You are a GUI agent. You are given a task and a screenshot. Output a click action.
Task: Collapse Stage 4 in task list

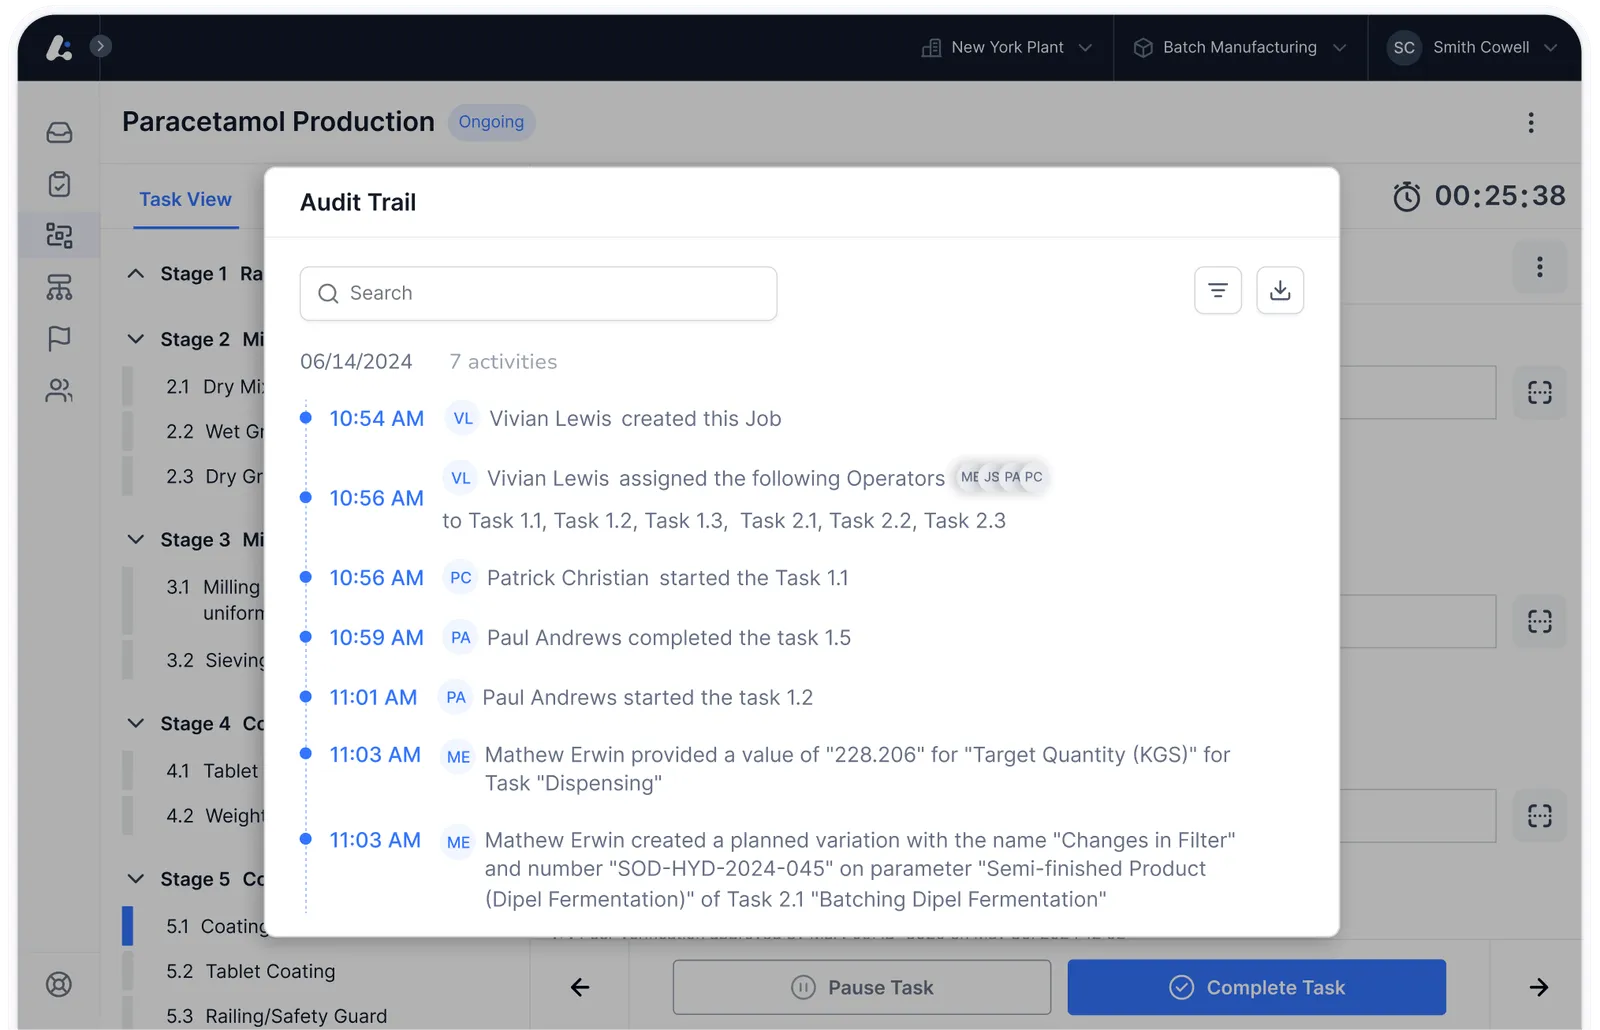(x=136, y=723)
